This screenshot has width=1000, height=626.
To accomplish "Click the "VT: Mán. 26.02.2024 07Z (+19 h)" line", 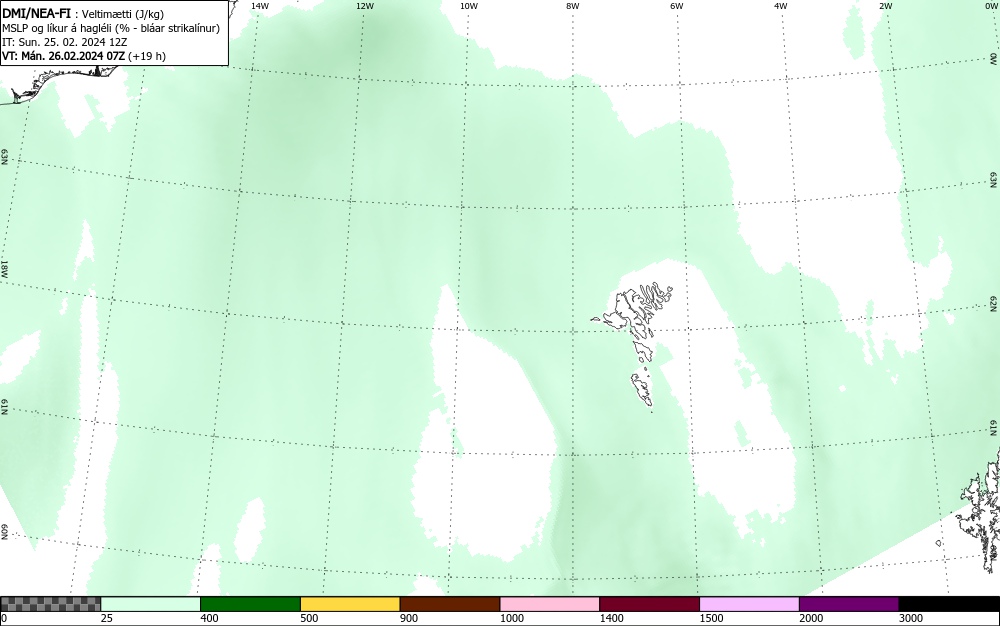I will tap(84, 56).
